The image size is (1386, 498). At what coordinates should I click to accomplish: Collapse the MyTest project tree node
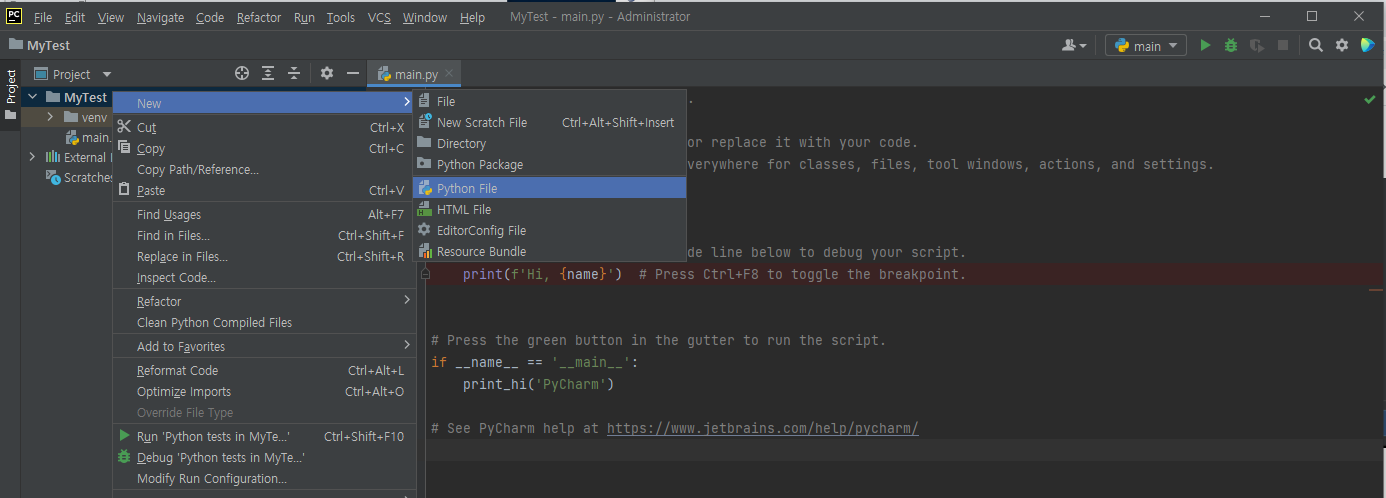pos(32,97)
